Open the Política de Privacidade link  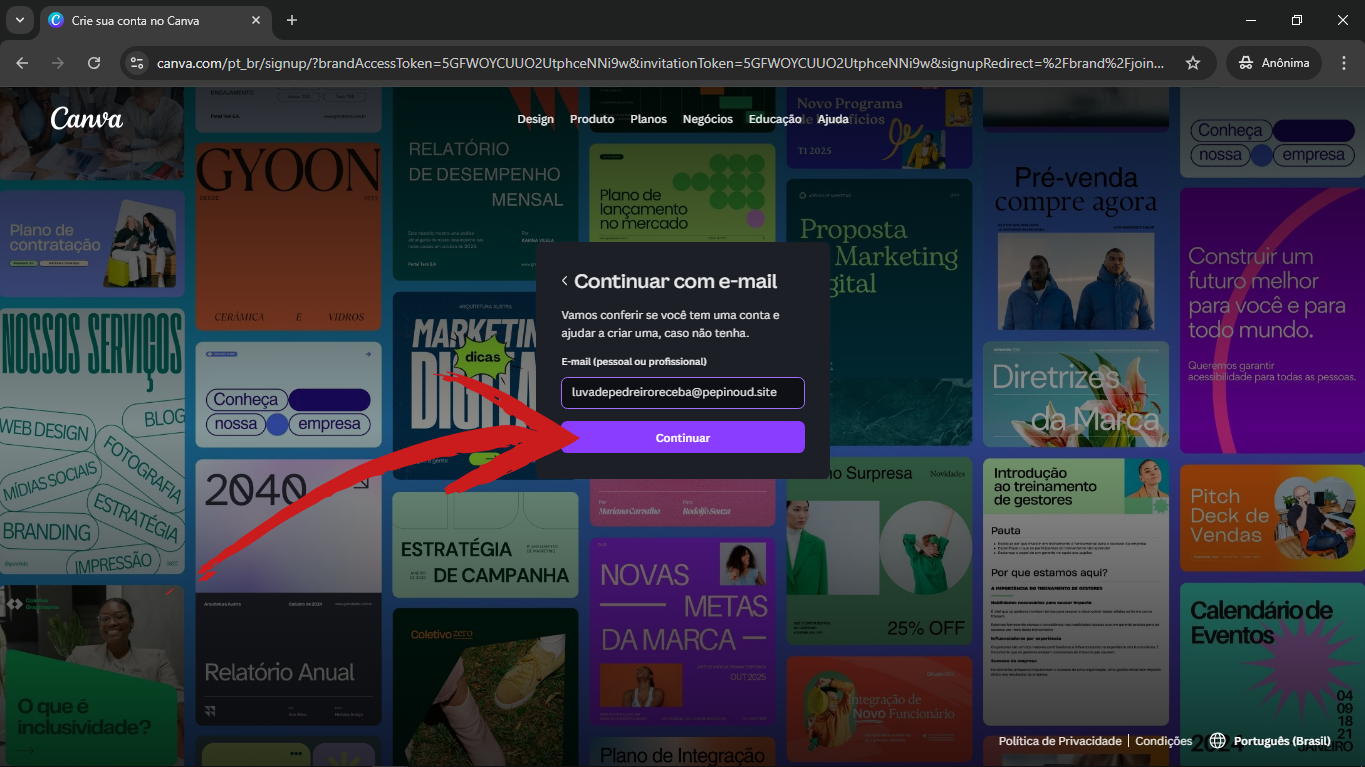tap(1060, 741)
